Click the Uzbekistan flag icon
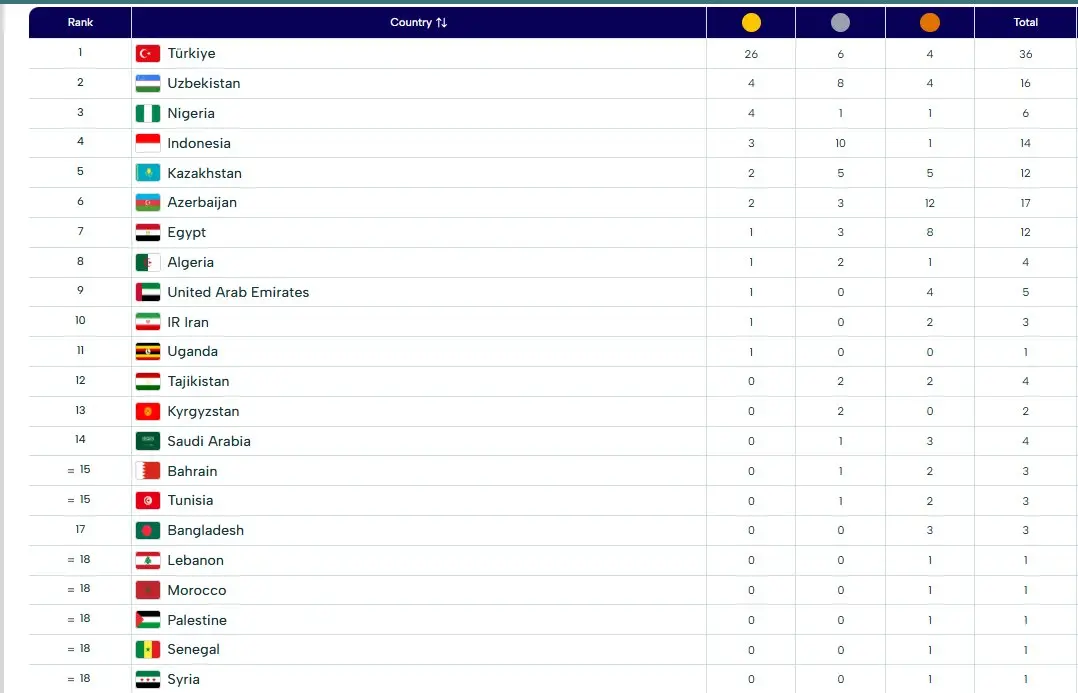1078x693 pixels. click(148, 83)
